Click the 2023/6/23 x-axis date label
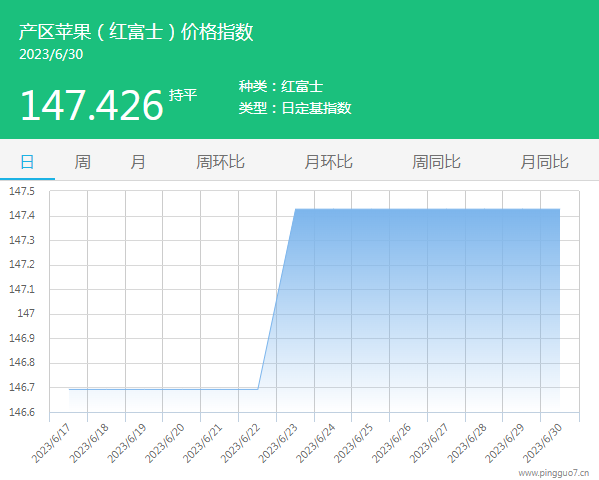Screen dimensions: 599x480 (x=278, y=443)
